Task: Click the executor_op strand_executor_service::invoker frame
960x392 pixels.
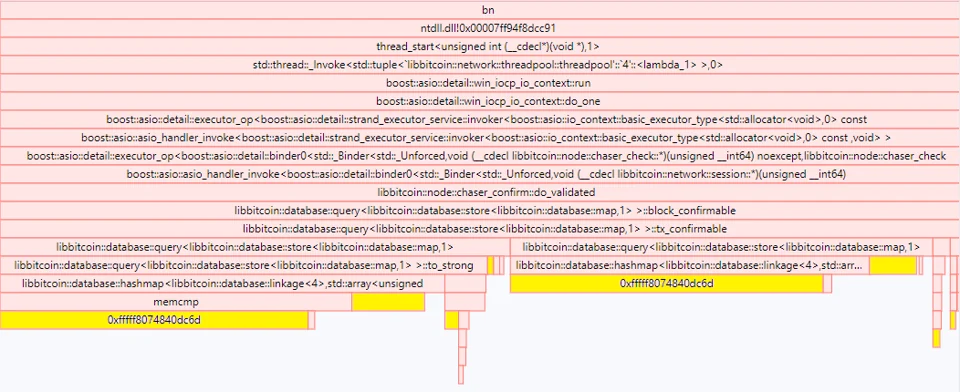Action: [480, 120]
